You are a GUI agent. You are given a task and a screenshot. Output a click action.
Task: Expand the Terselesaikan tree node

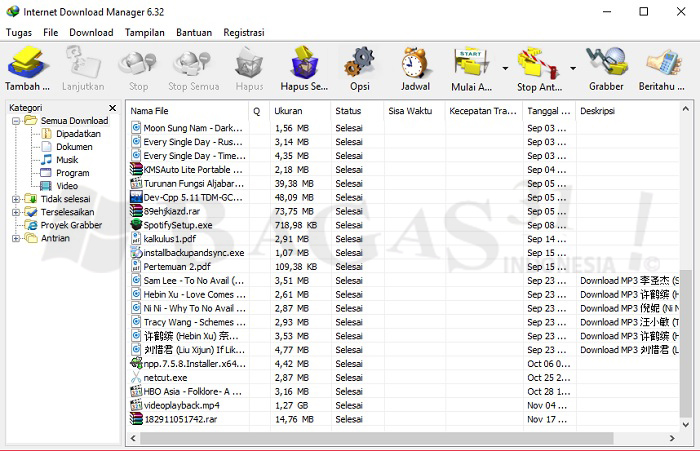click(16, 212)
